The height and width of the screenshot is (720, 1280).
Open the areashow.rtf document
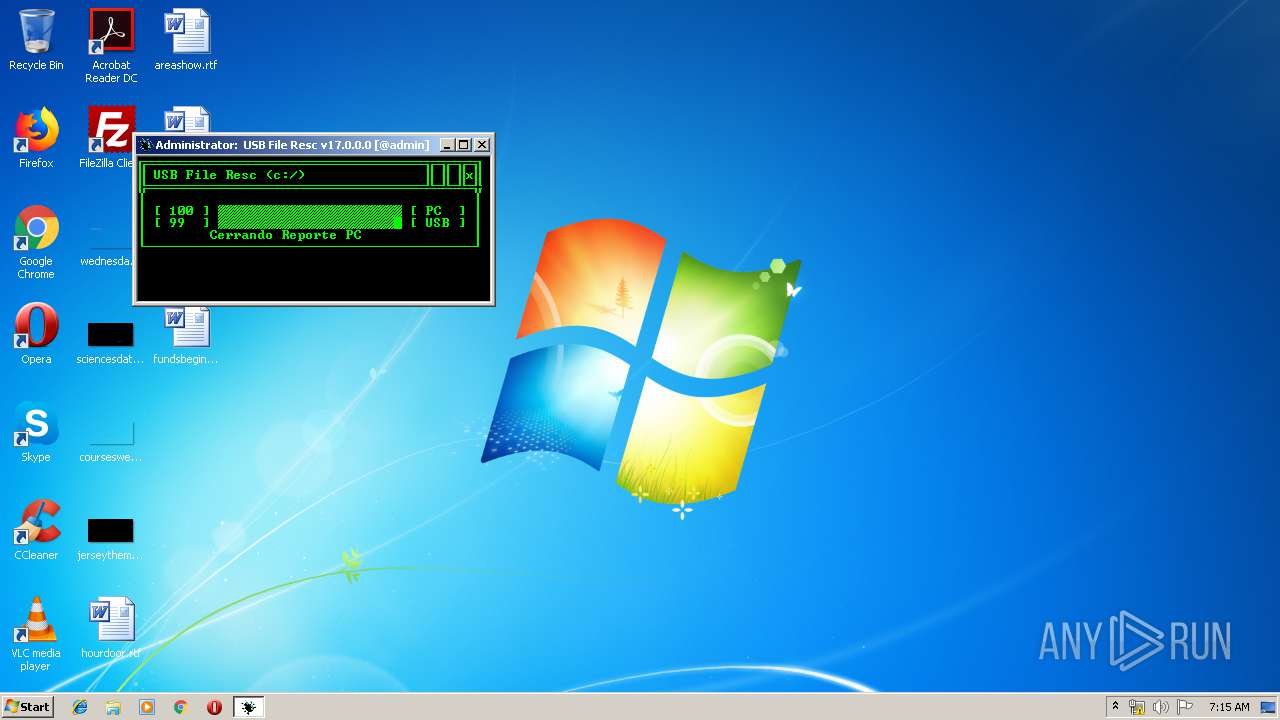pos(186,40)
